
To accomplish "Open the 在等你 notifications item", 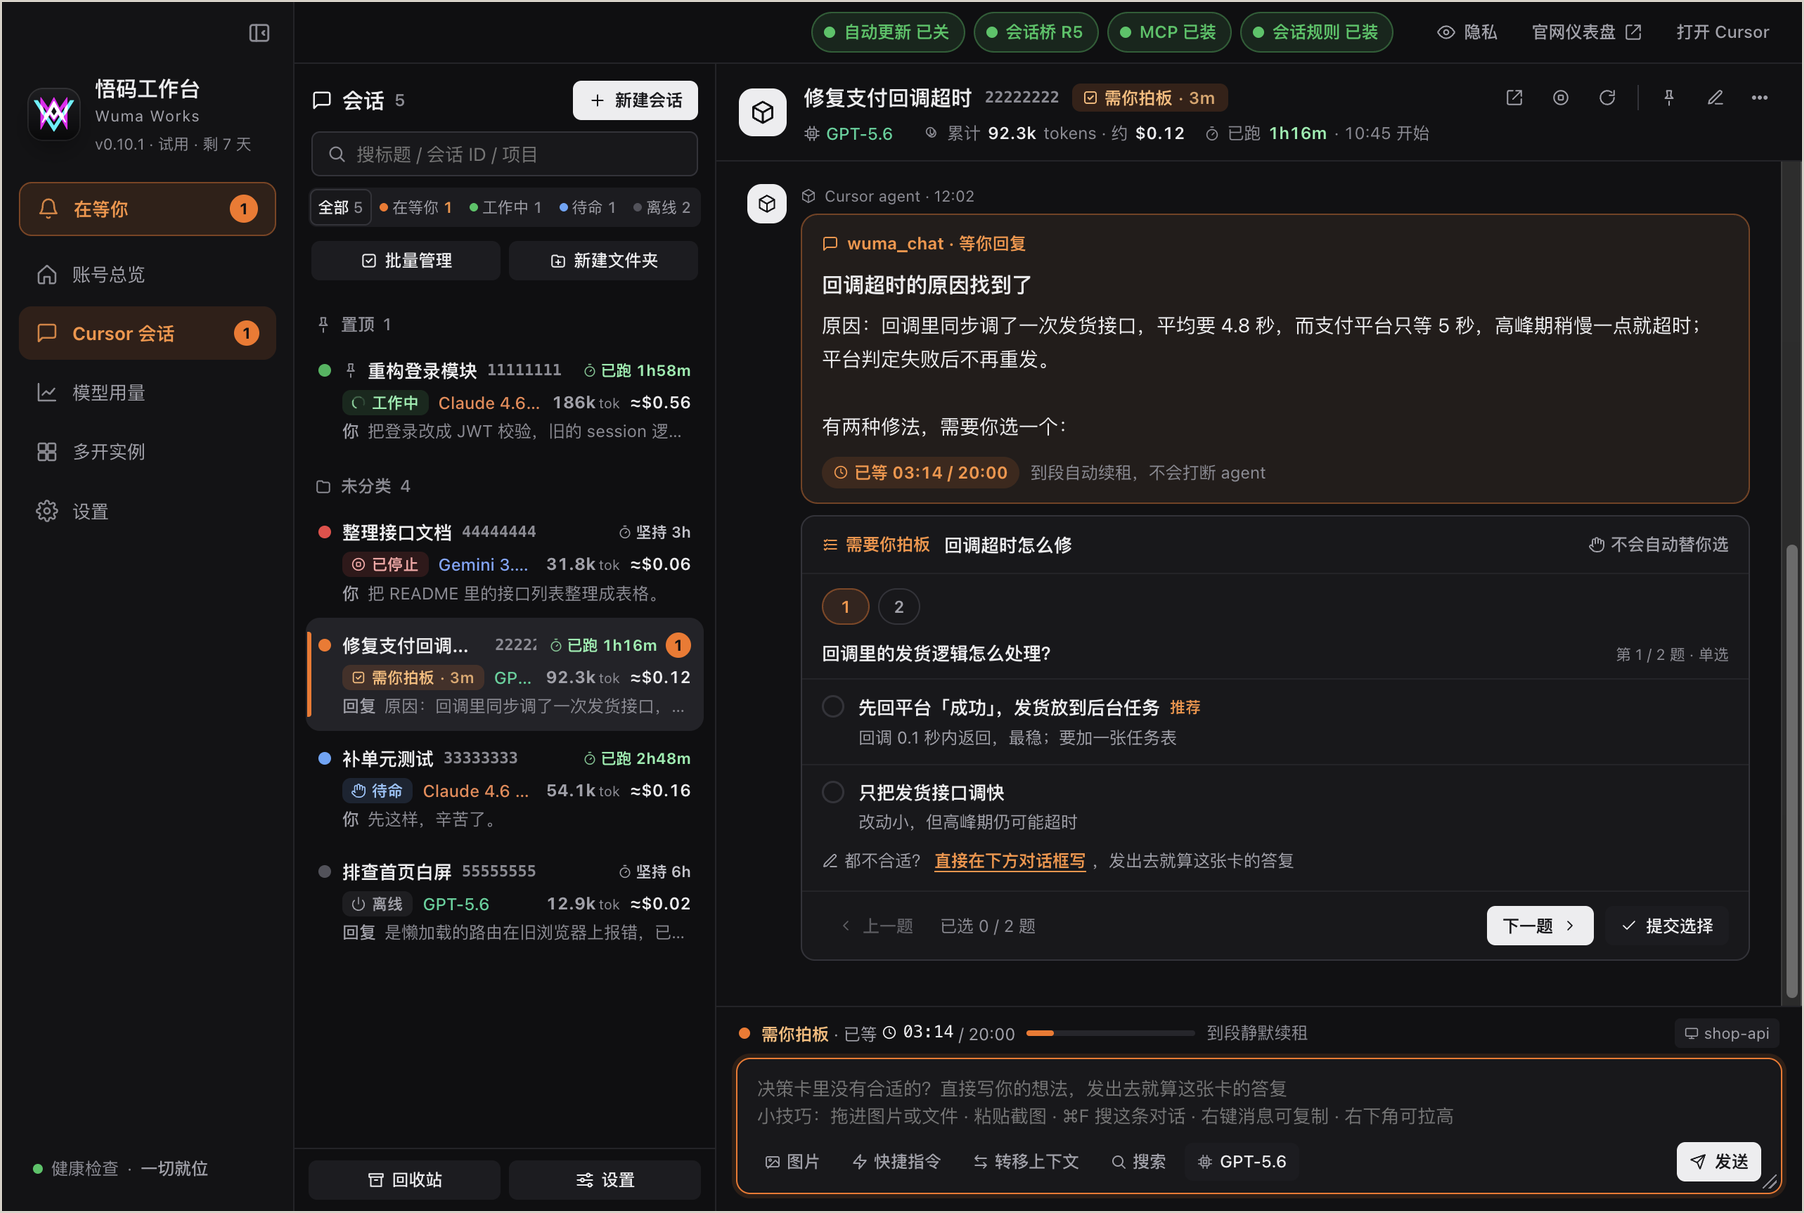I will click(x=147, y=209).
